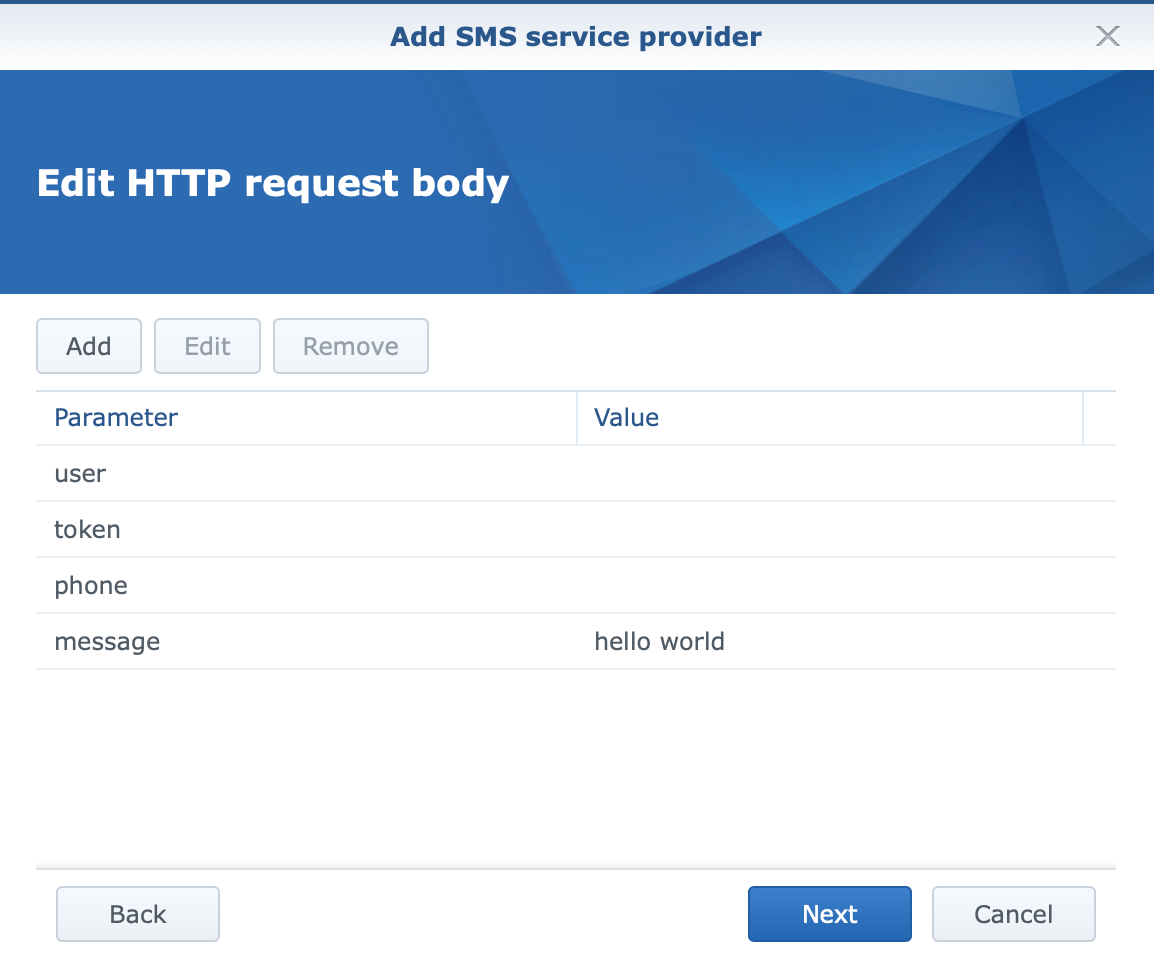Cancel the wizard
1154x954 pixels.
[1013, 914]
